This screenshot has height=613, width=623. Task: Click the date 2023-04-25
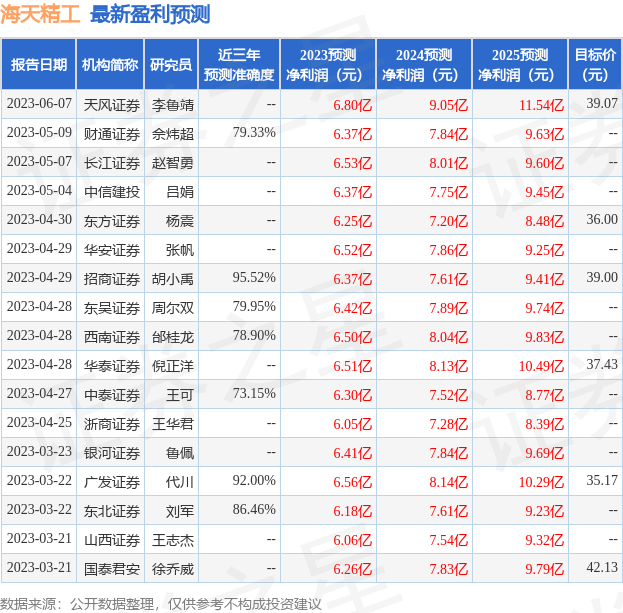(39, 423)
